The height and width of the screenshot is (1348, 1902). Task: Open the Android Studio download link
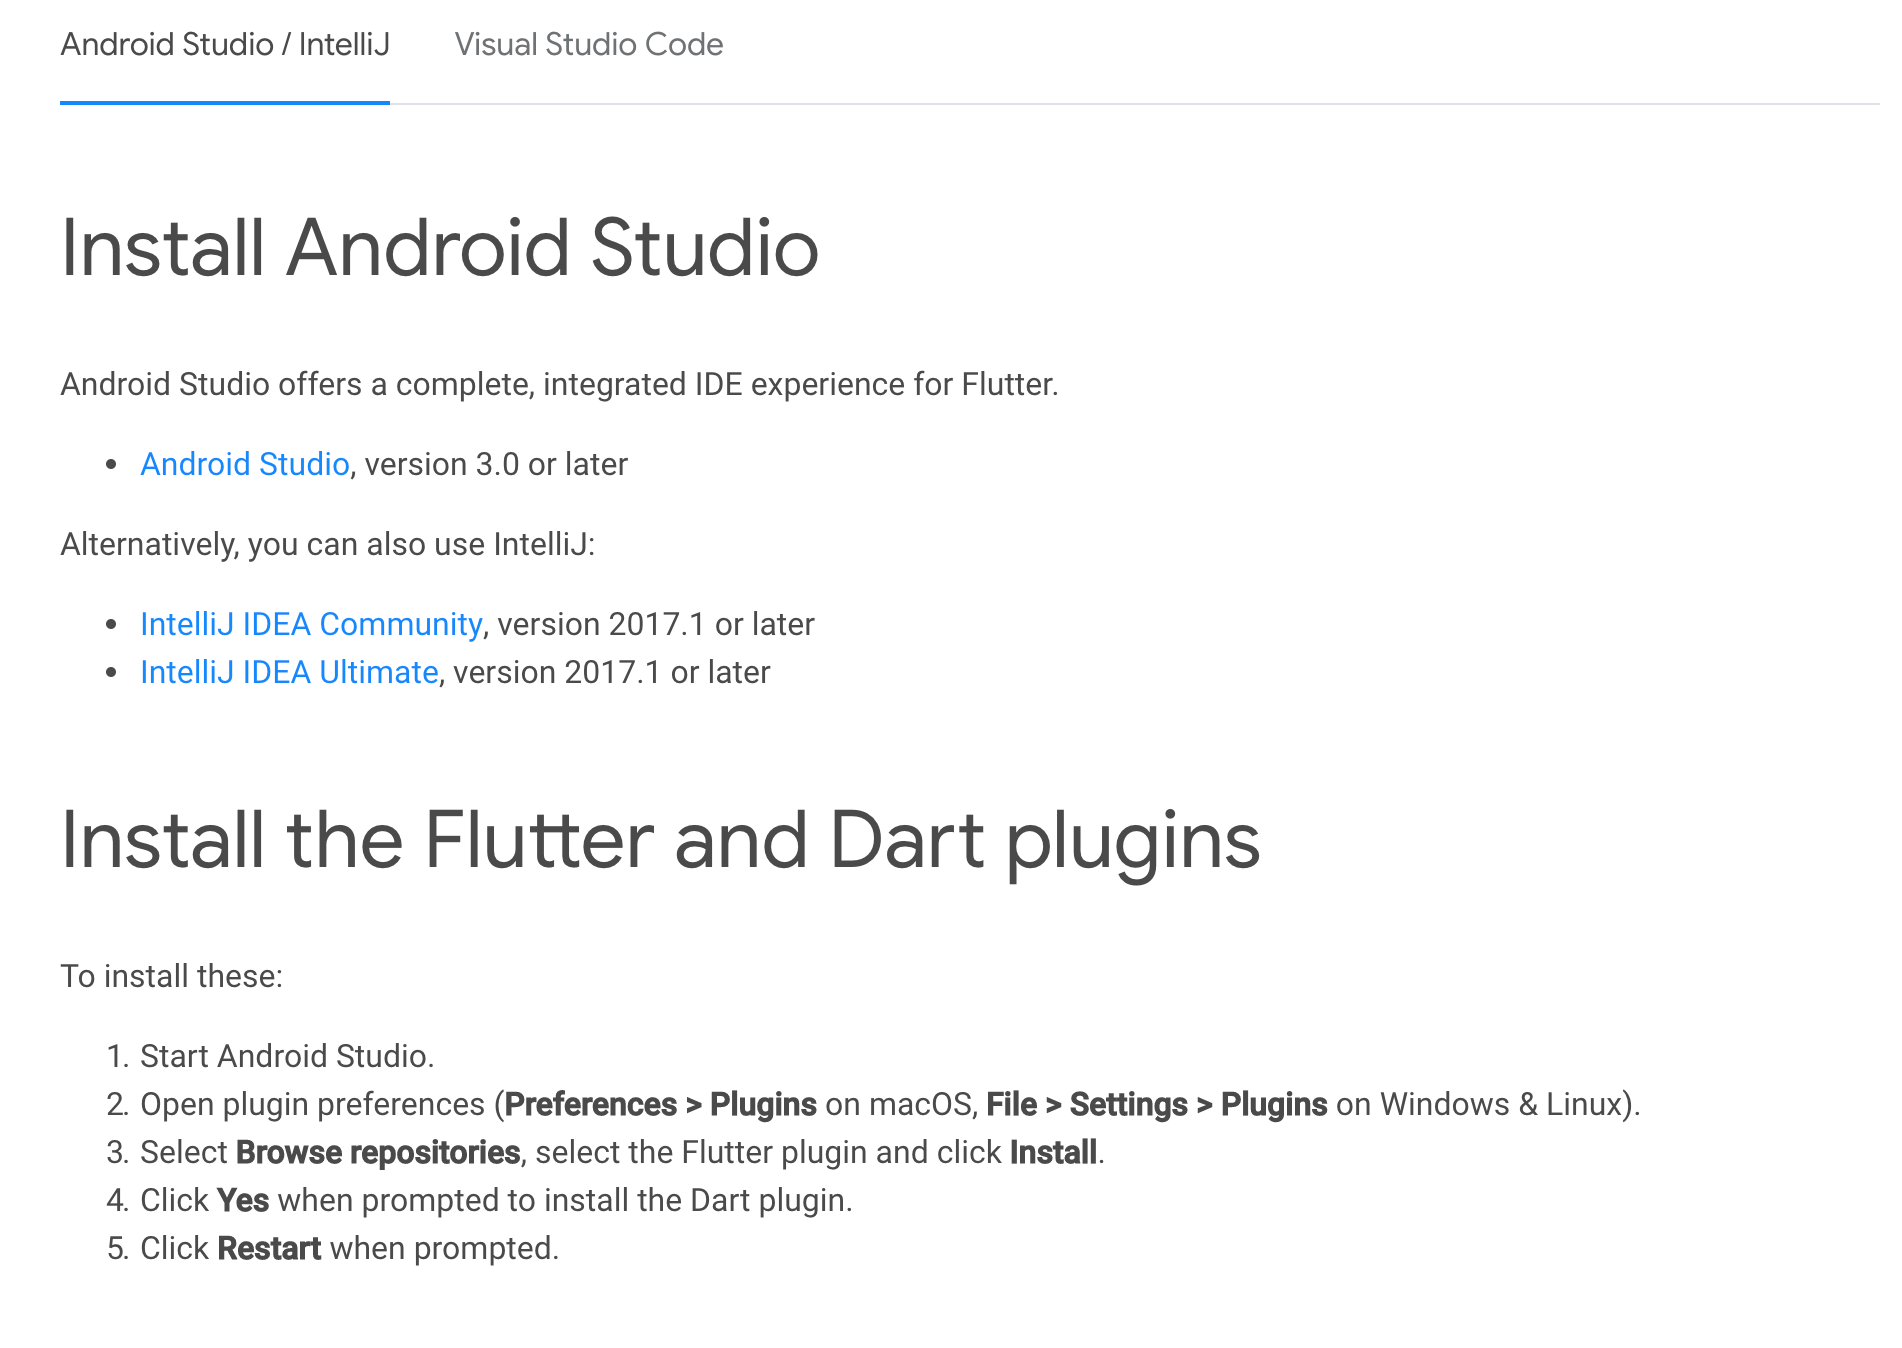(245, 464)
